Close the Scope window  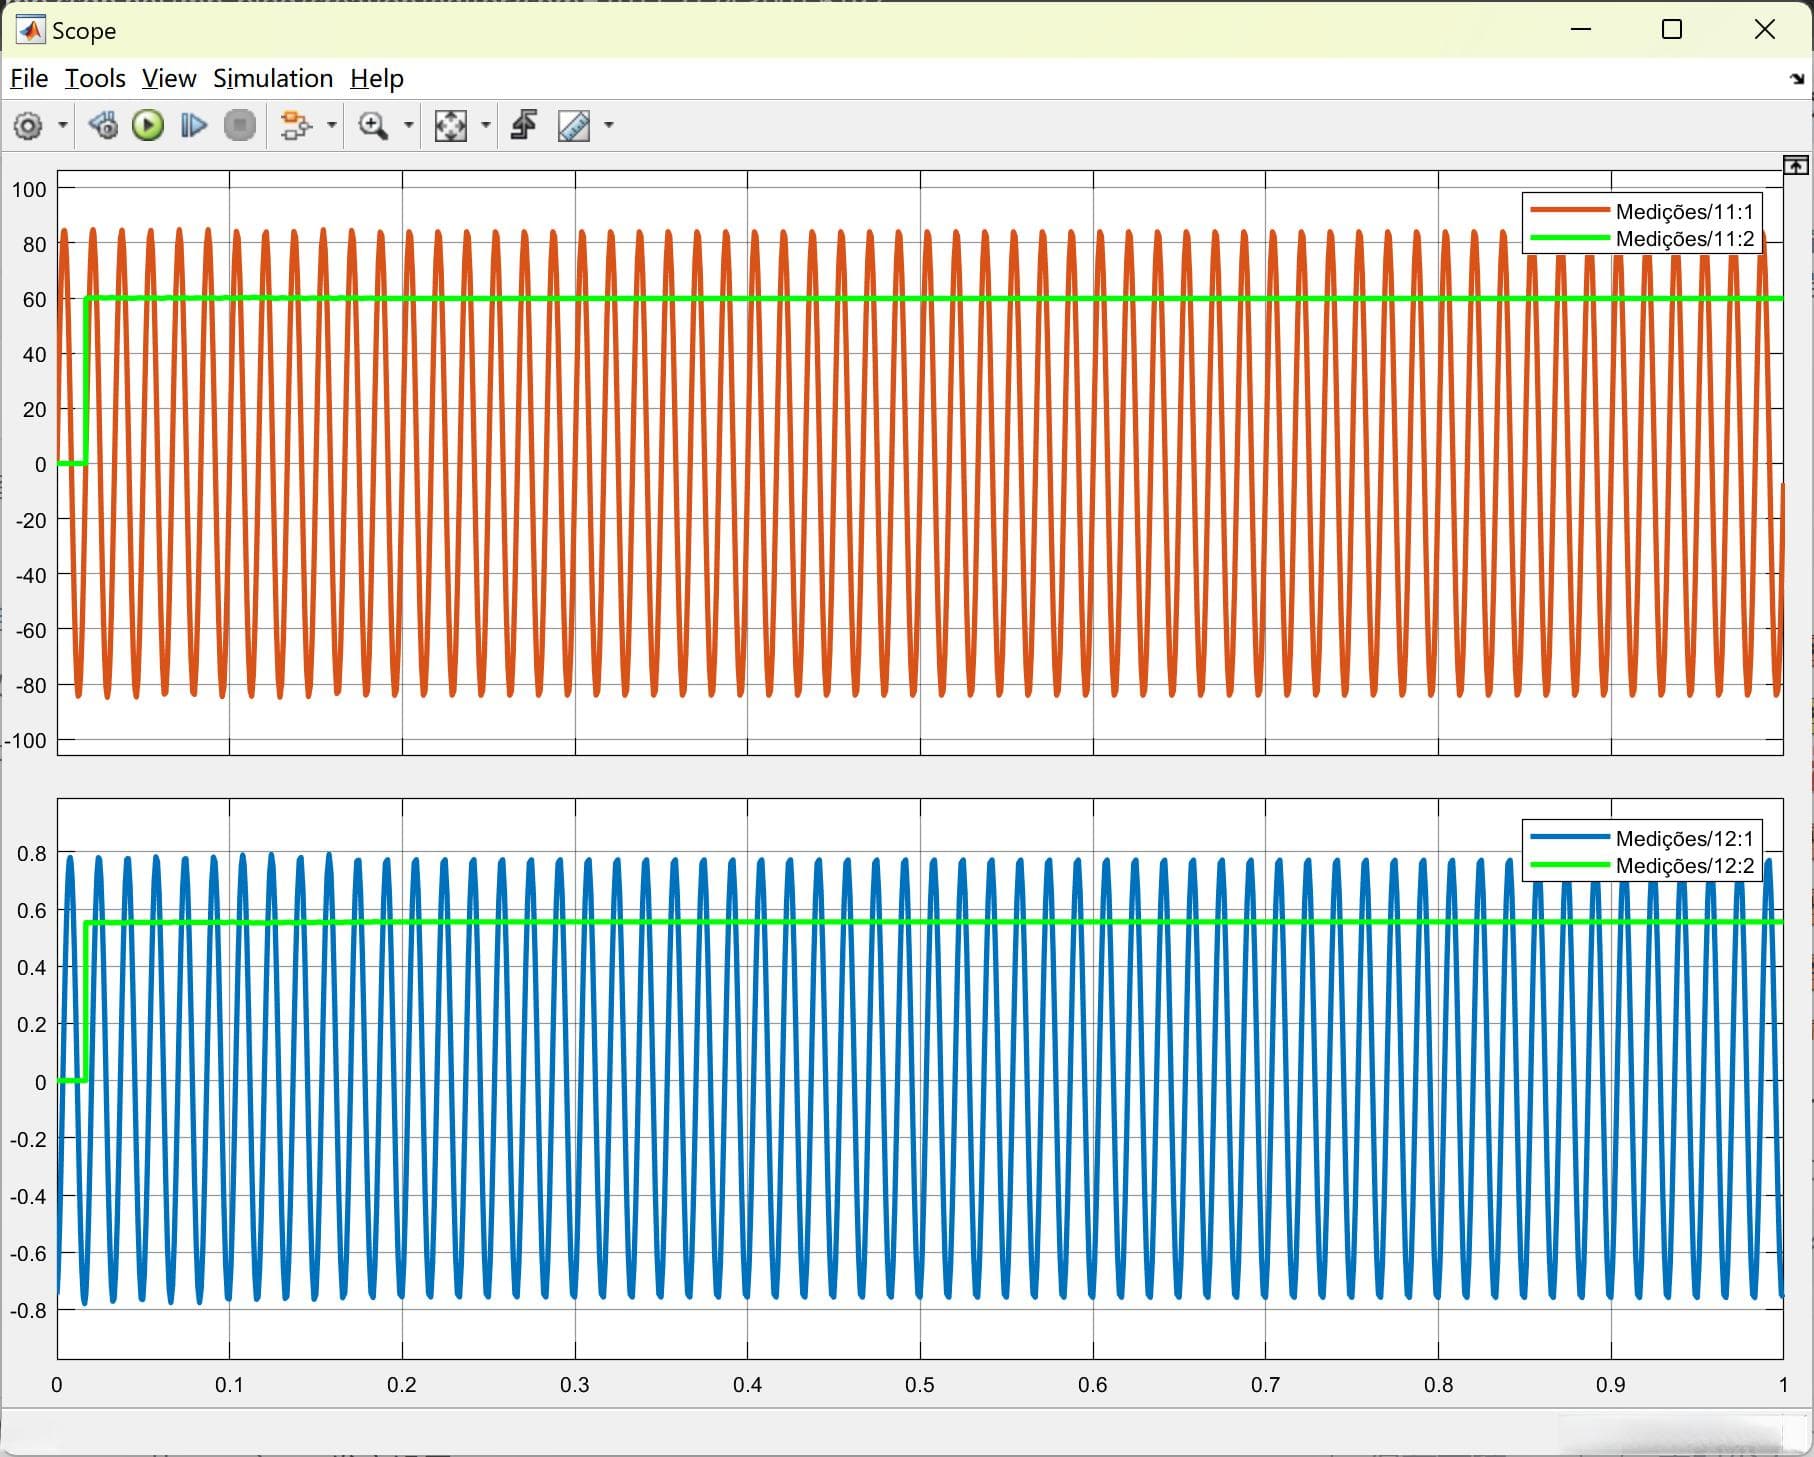(1765, 30)
